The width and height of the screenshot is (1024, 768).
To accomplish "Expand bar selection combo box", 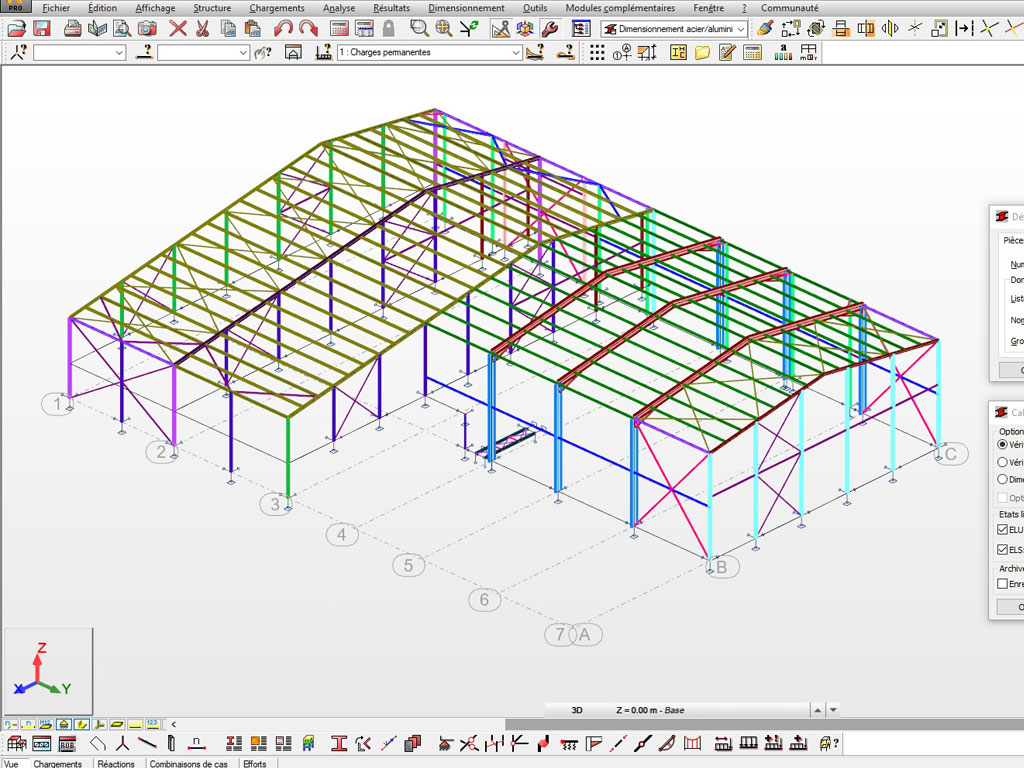I will click(243, 53).
